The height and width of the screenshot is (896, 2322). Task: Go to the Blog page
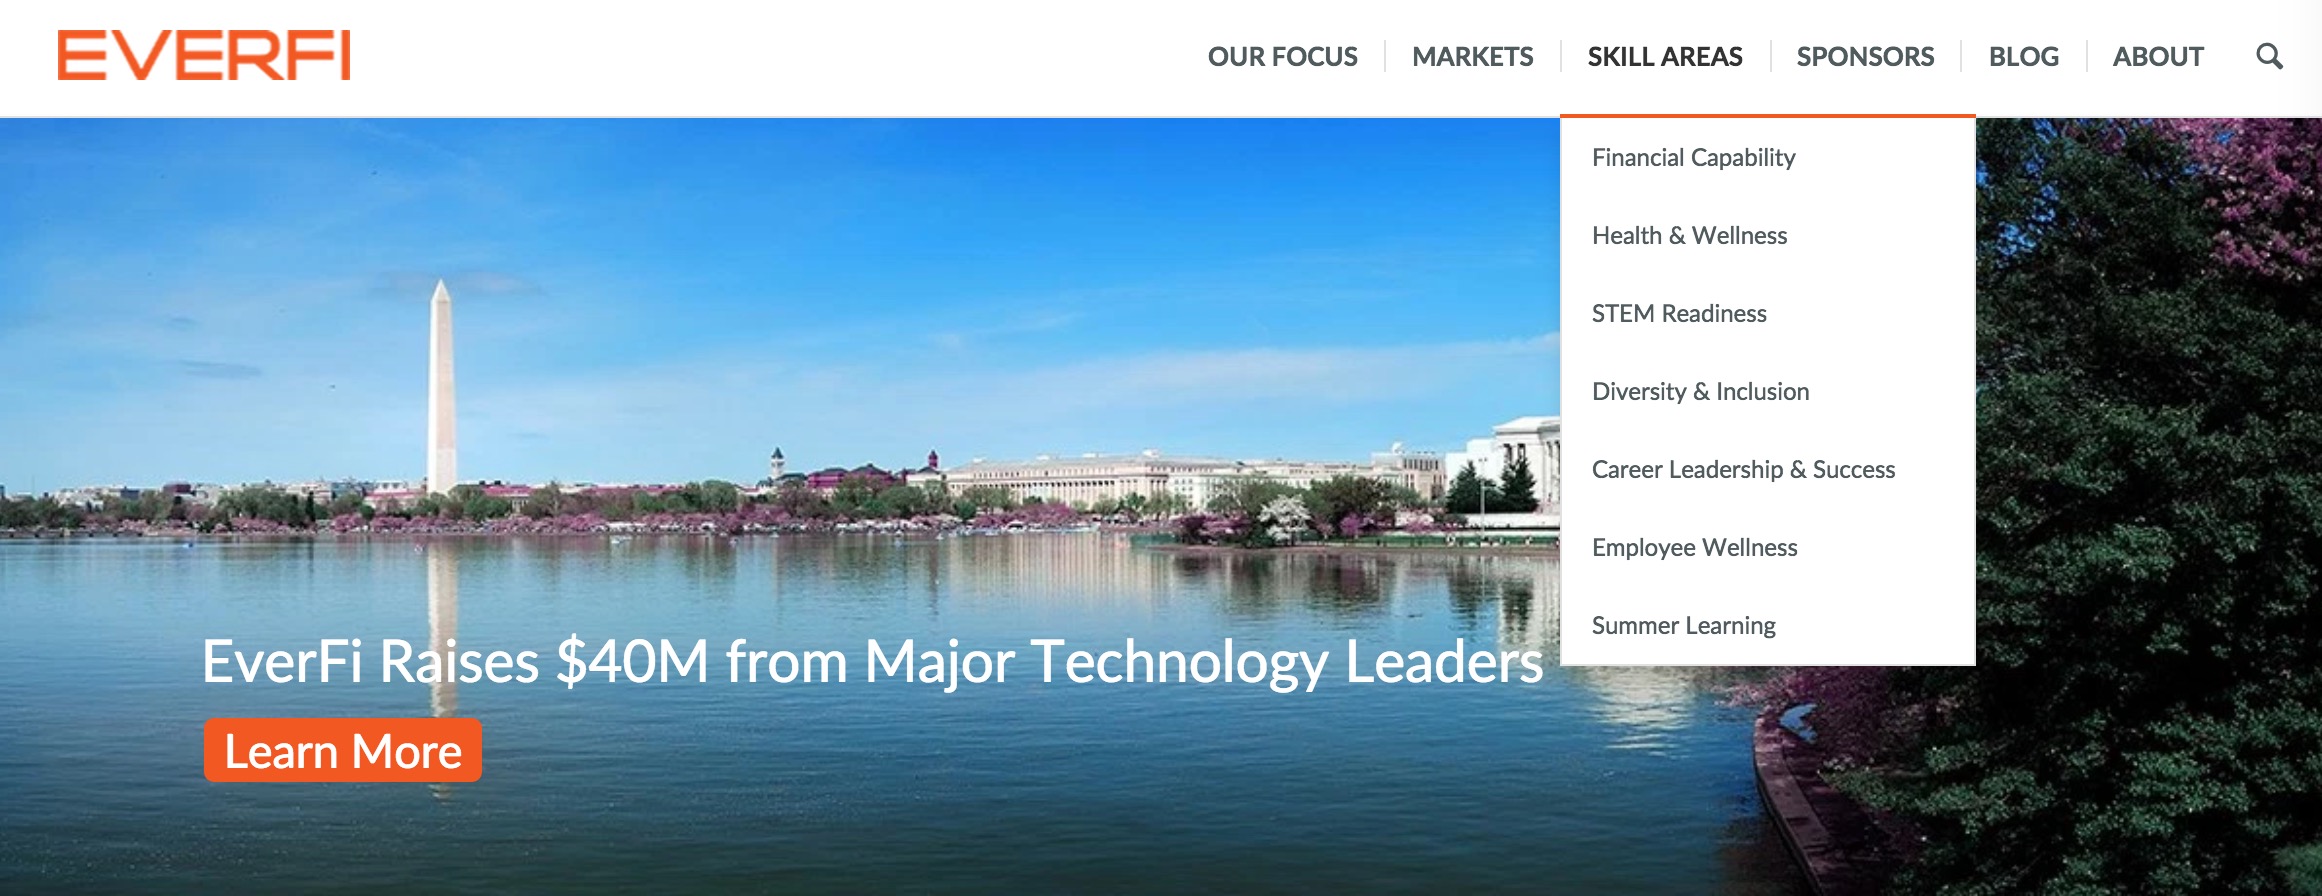click(2023, 57)
